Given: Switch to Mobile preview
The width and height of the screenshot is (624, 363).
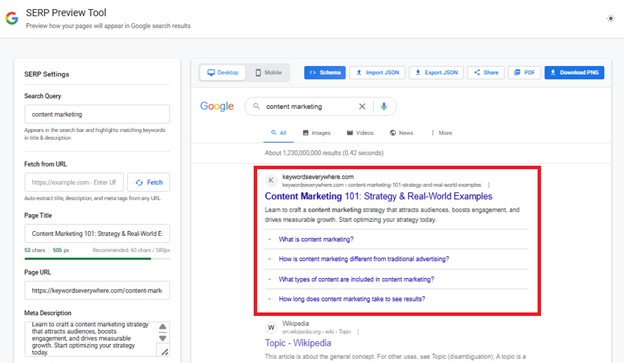Looking at the screenshot, I should coord(269,72).
